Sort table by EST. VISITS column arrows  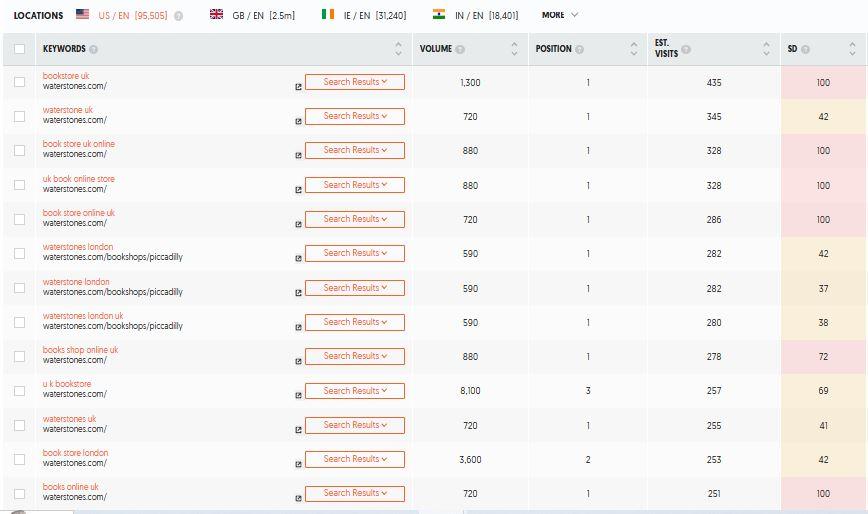pos(767,49)
